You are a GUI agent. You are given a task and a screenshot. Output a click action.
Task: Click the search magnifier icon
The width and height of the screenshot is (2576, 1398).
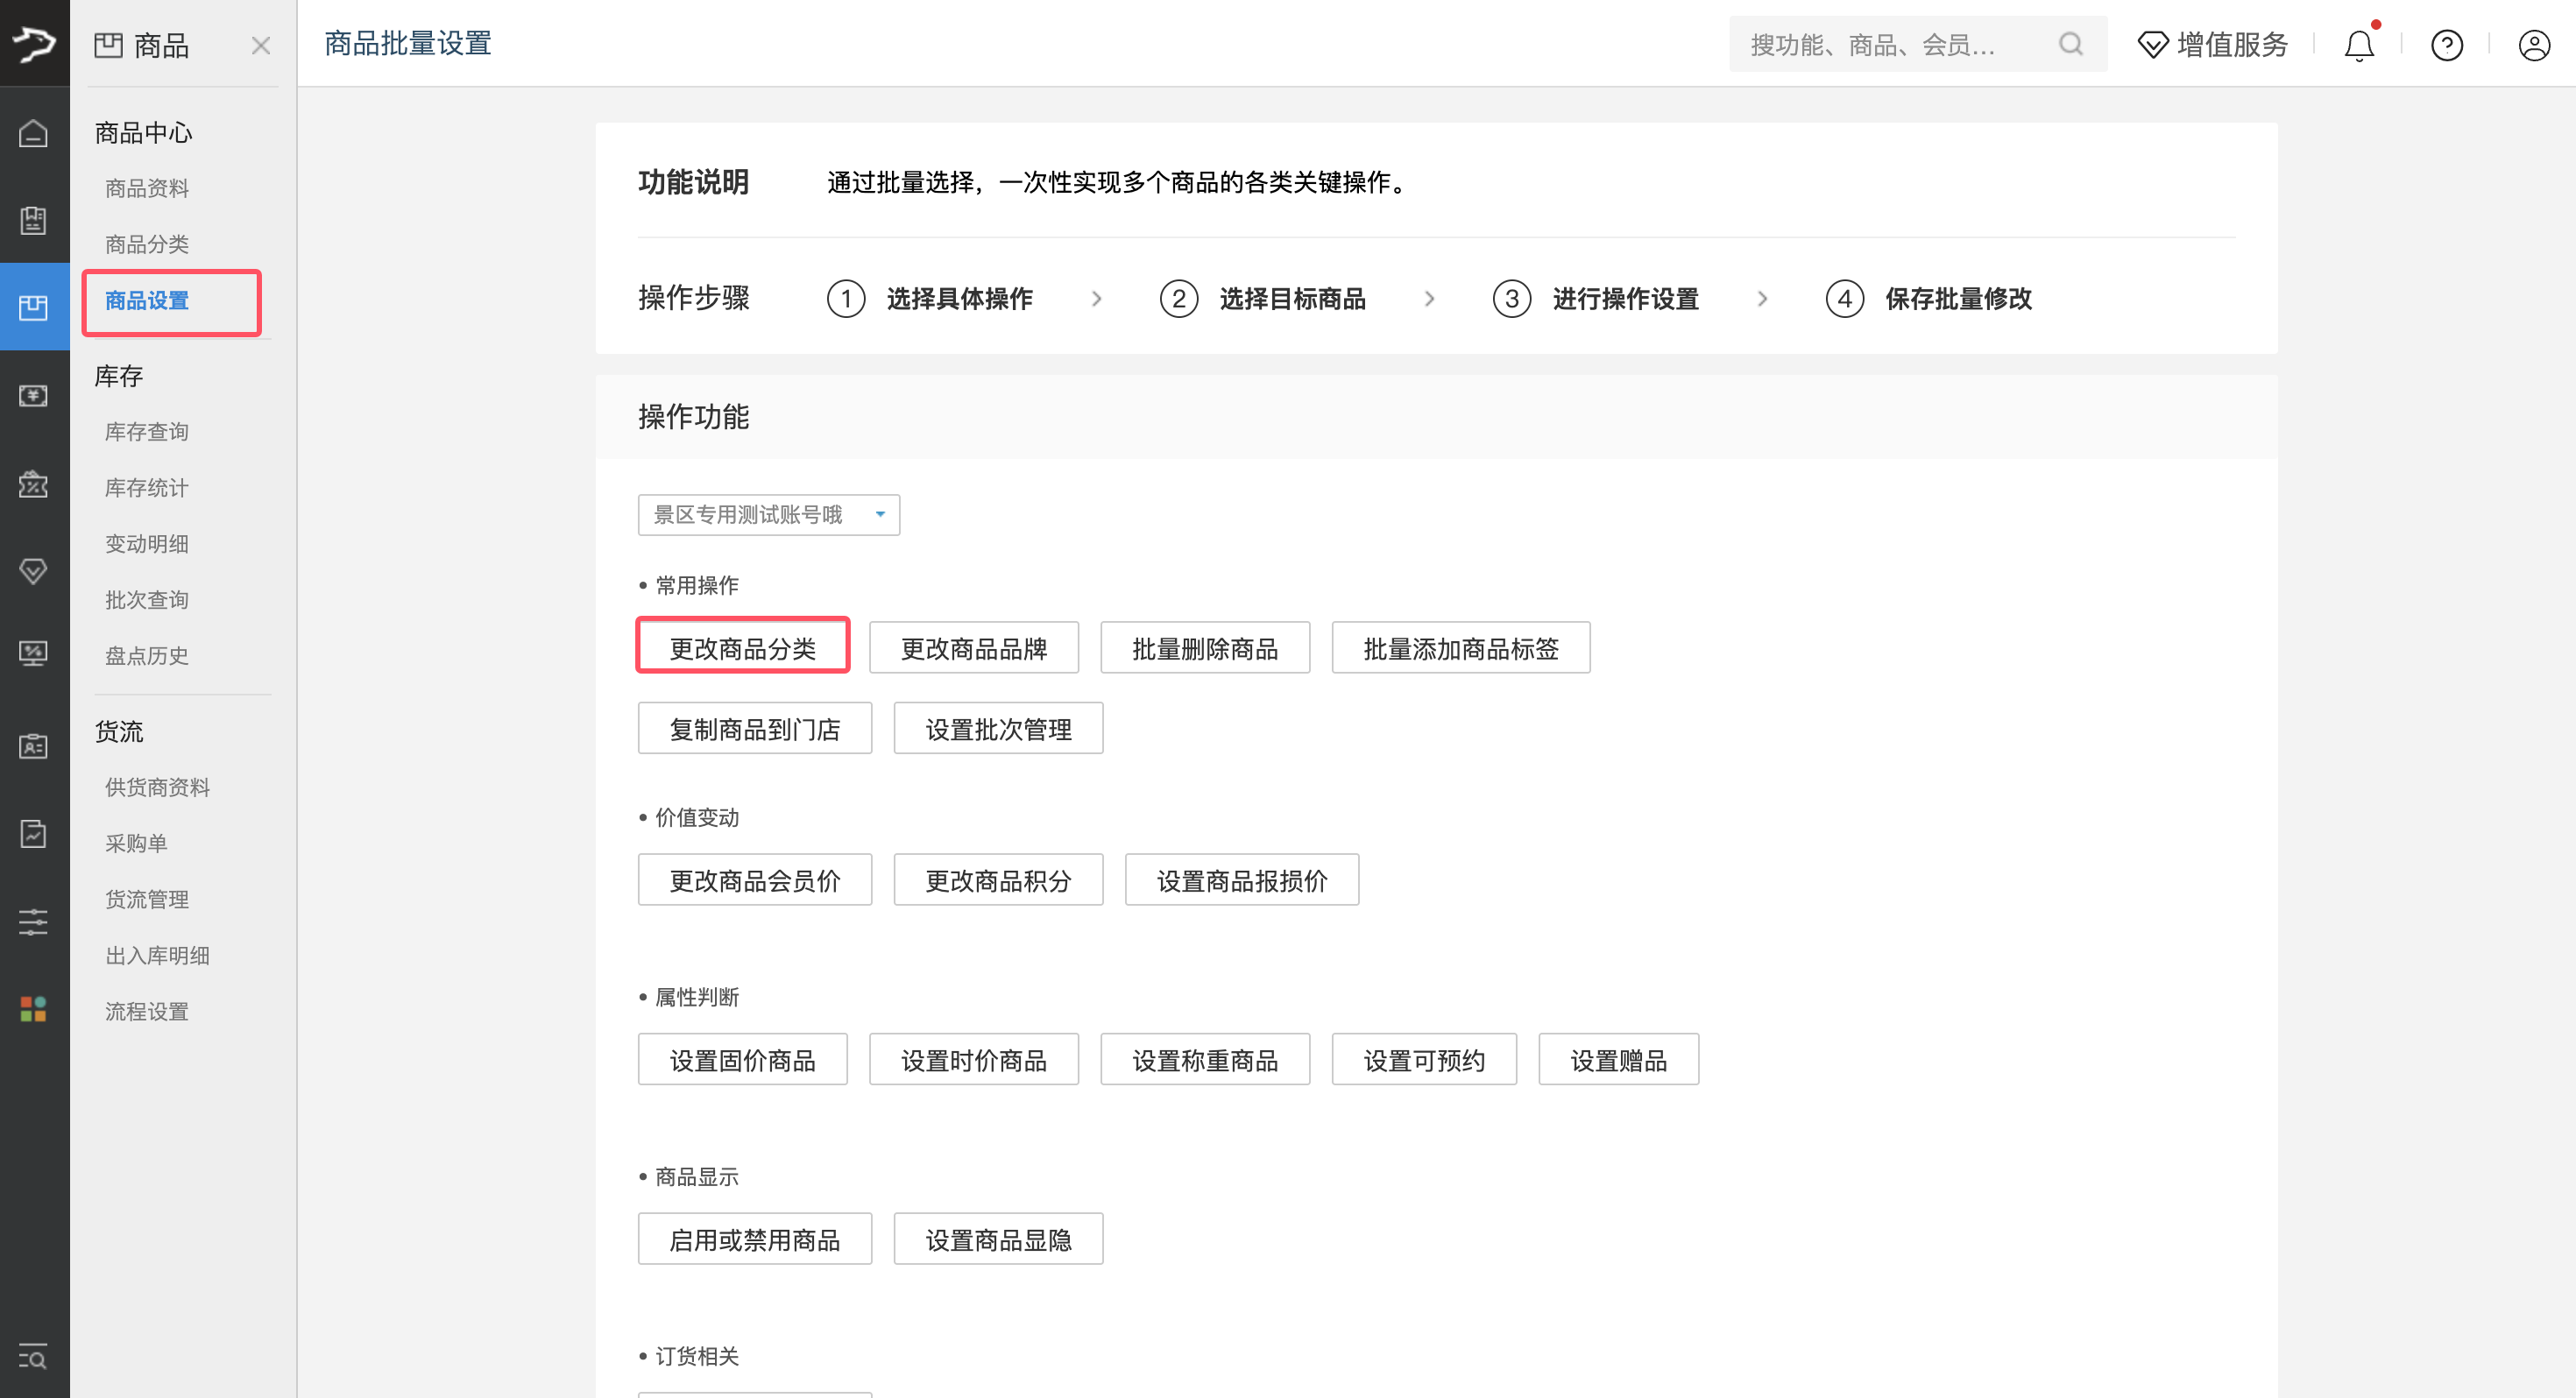point(2071,44)
